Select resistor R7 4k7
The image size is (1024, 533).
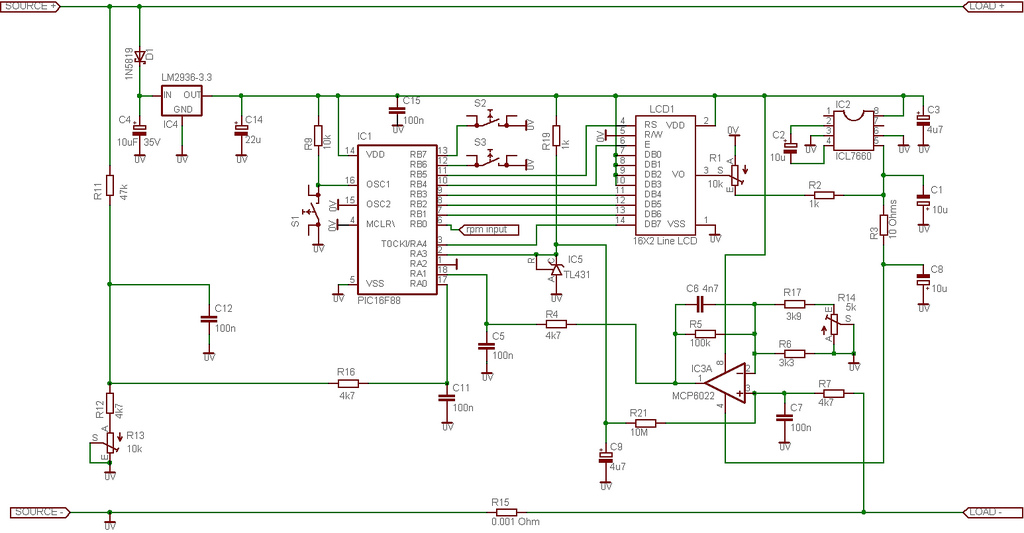coord(833,393)
